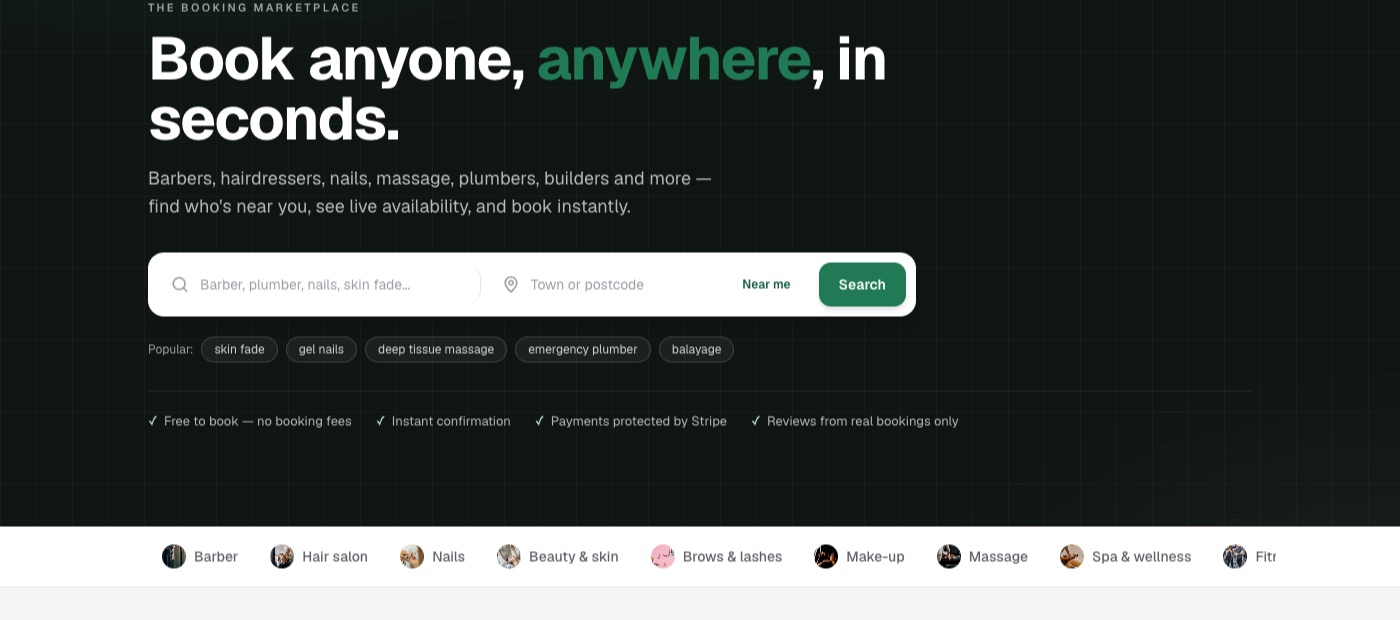Click the Massage category thumbnail icon
Image resolution: width=1400 pixels, height=620 pixels.
[x=949, y=556]
